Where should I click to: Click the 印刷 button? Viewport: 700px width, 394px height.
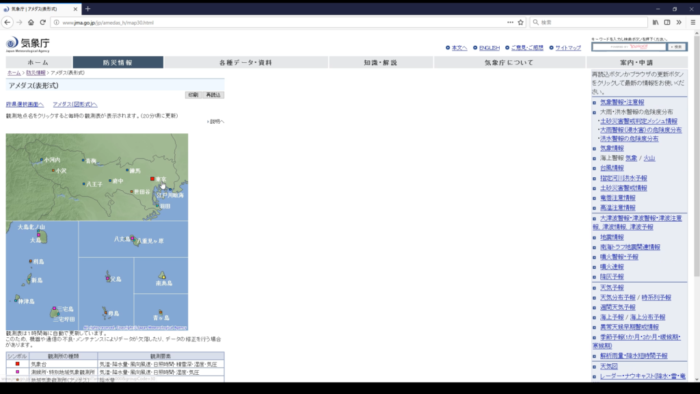[x=193, y=95]
